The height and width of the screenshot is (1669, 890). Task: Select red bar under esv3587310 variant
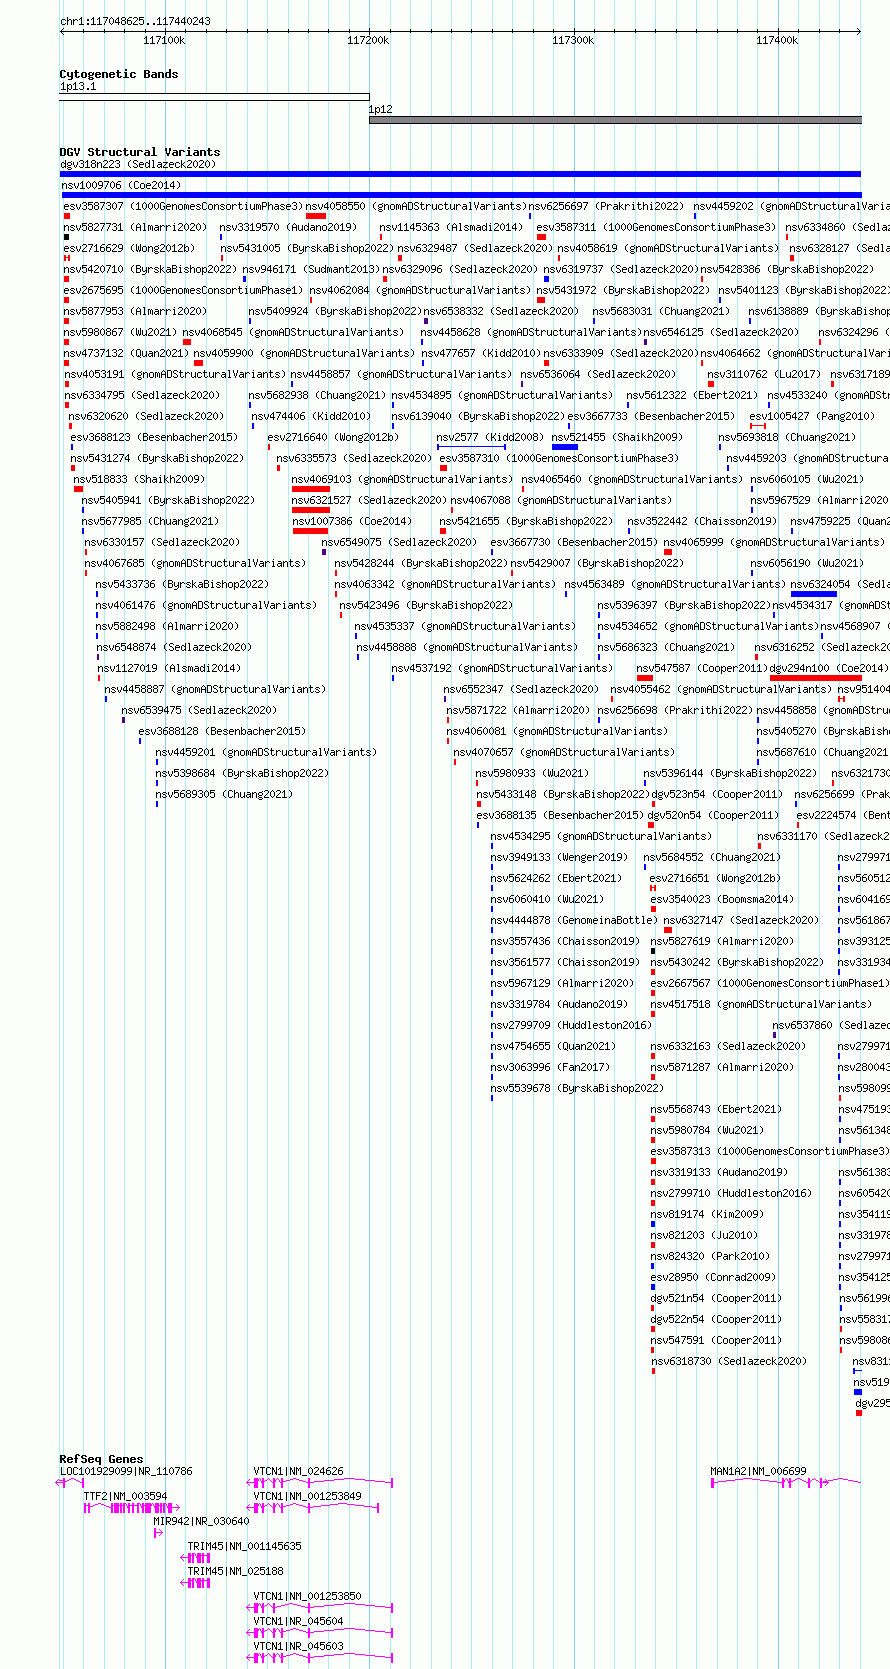coord(443,468)
